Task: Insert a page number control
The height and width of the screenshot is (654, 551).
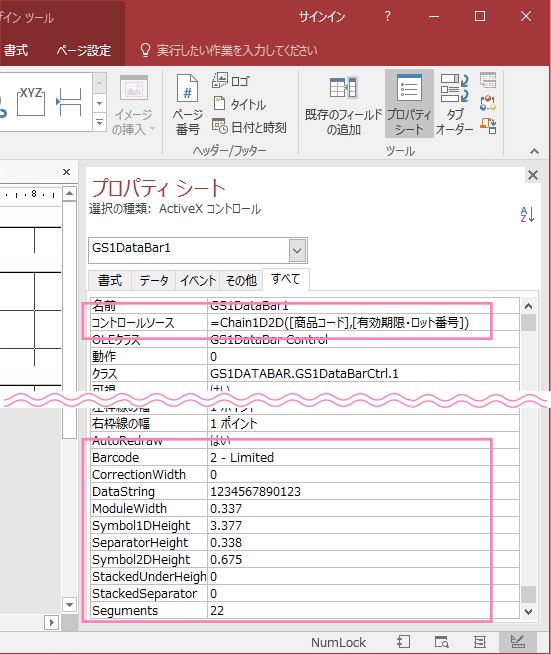Action: tap(187, 105)
